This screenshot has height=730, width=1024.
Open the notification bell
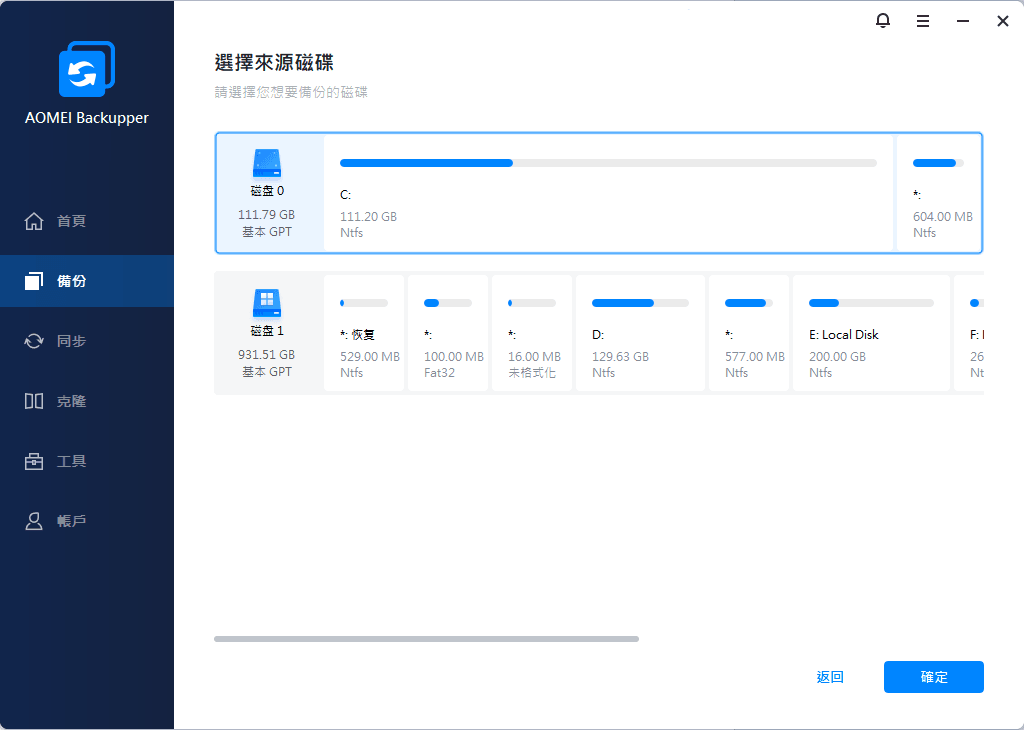coord(882,21)
